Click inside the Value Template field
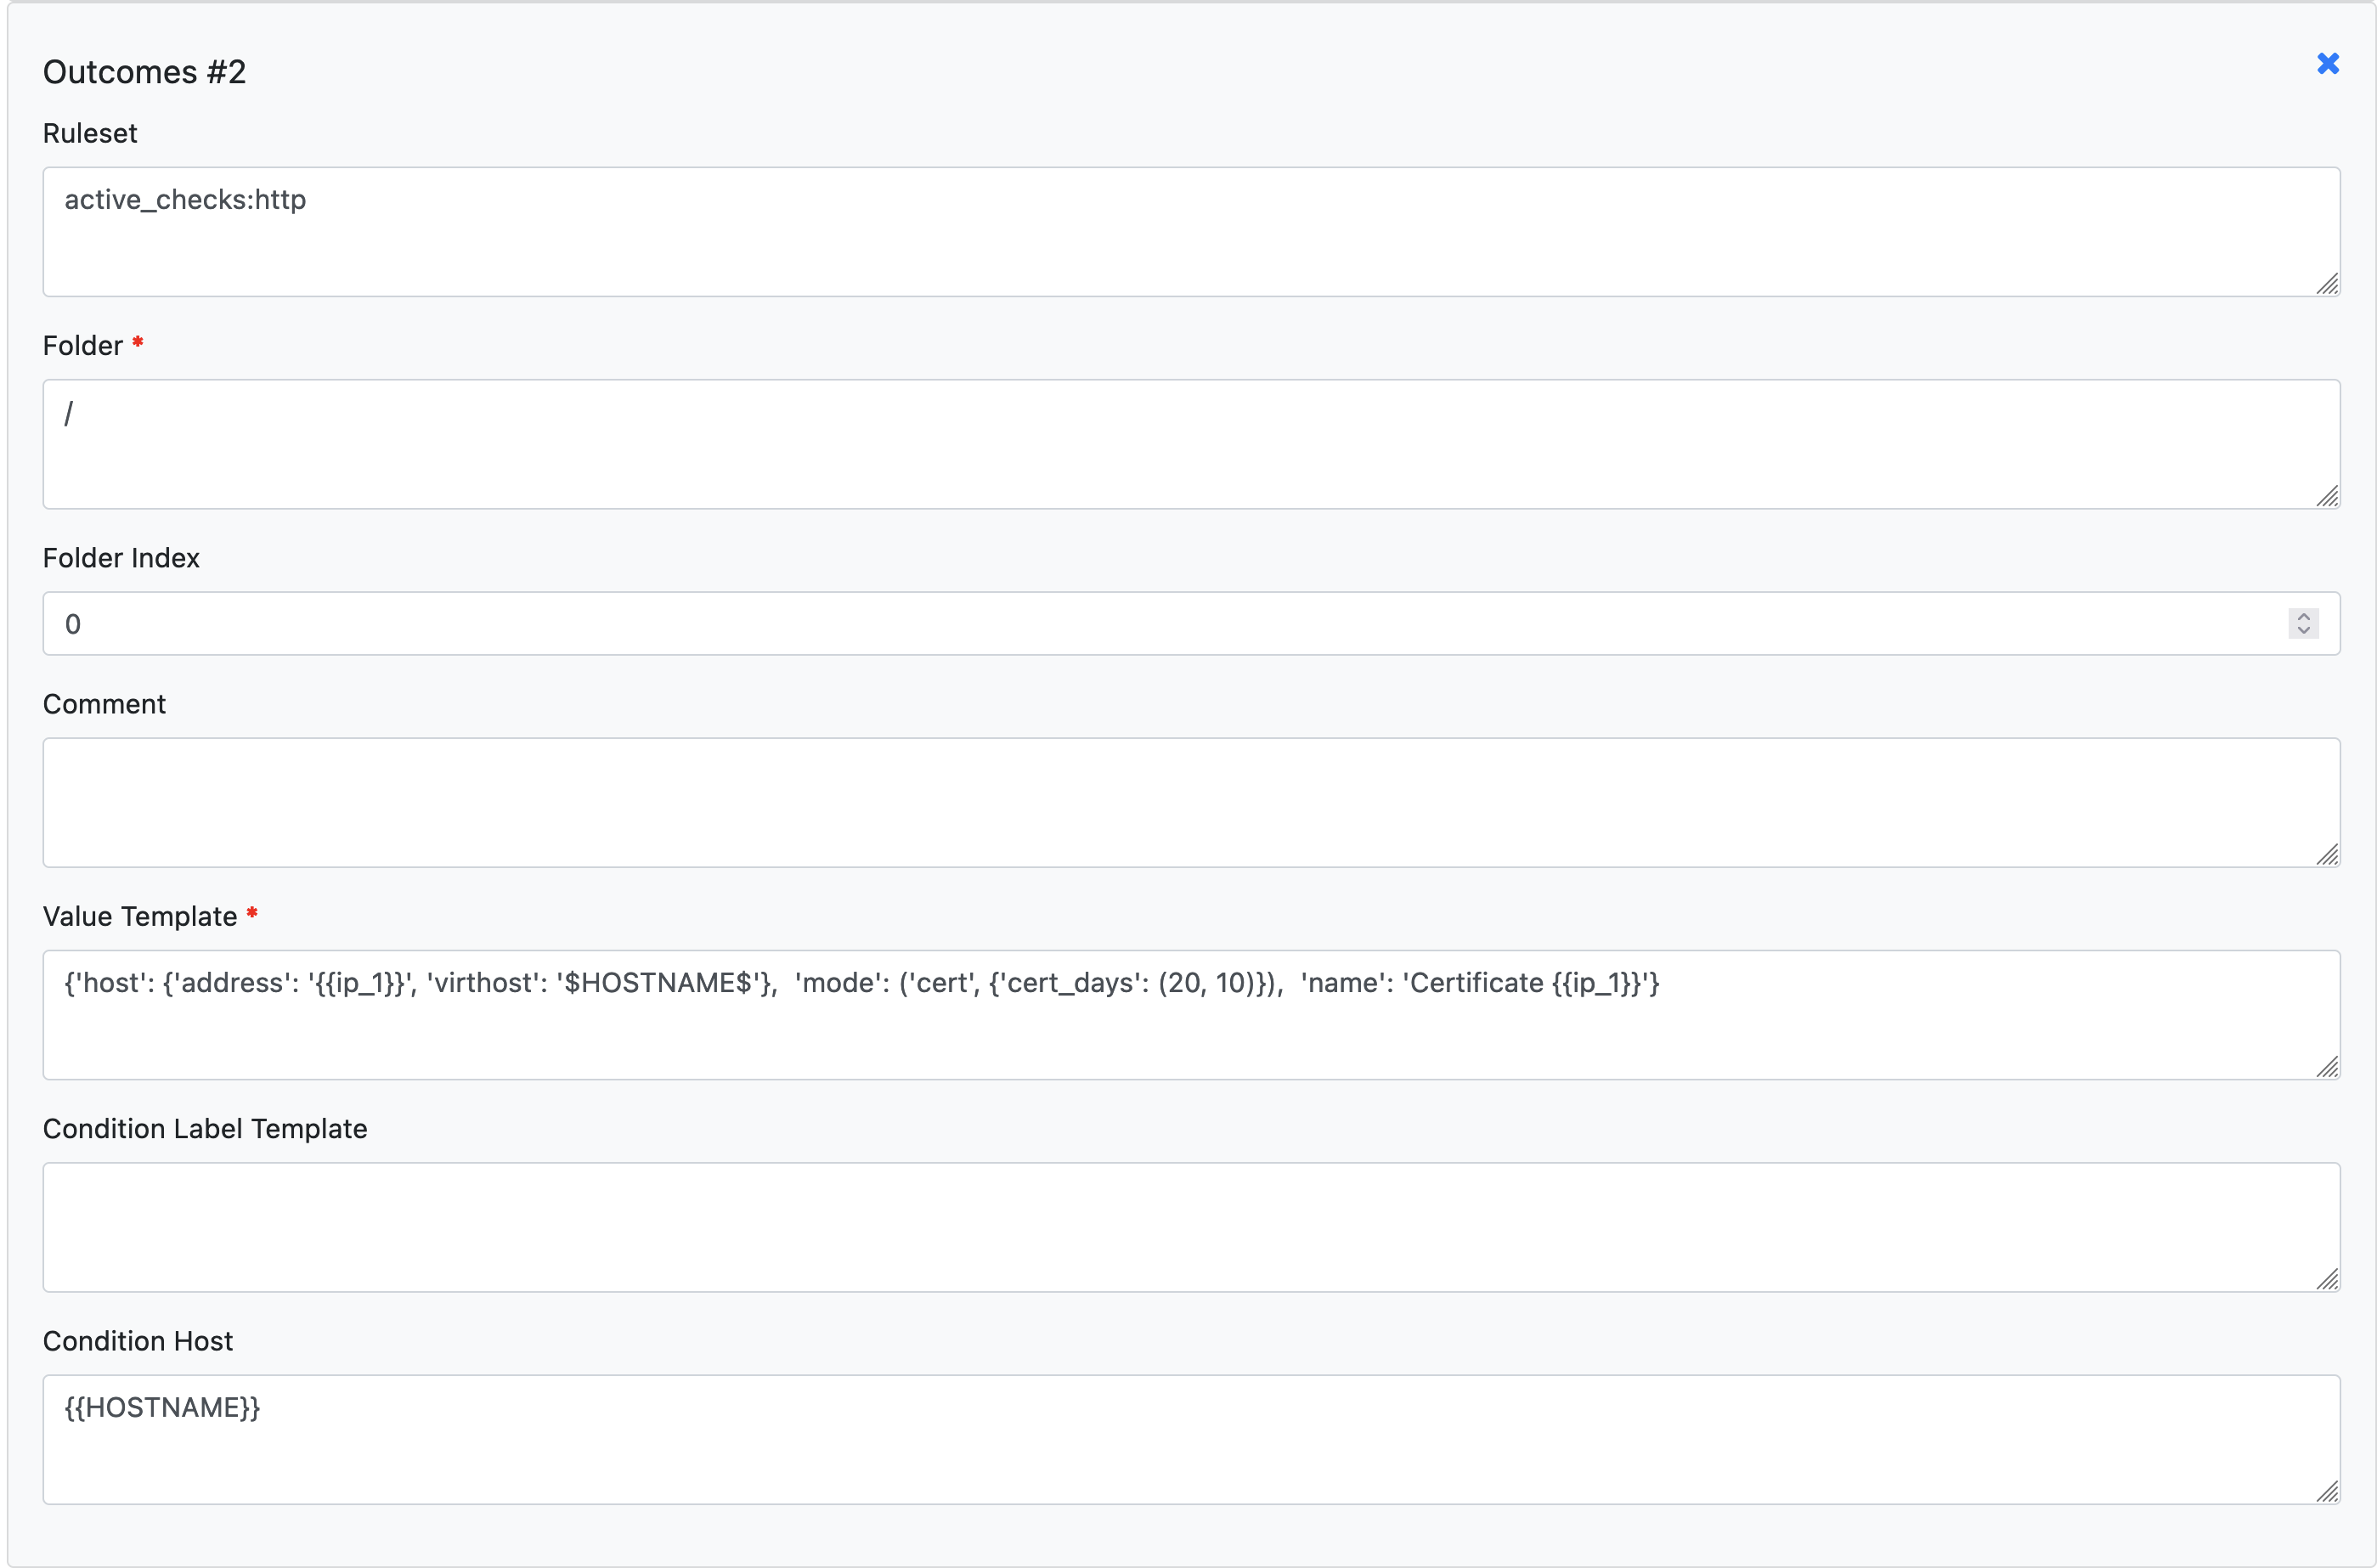2377x1568 pixels. 1190,1030
